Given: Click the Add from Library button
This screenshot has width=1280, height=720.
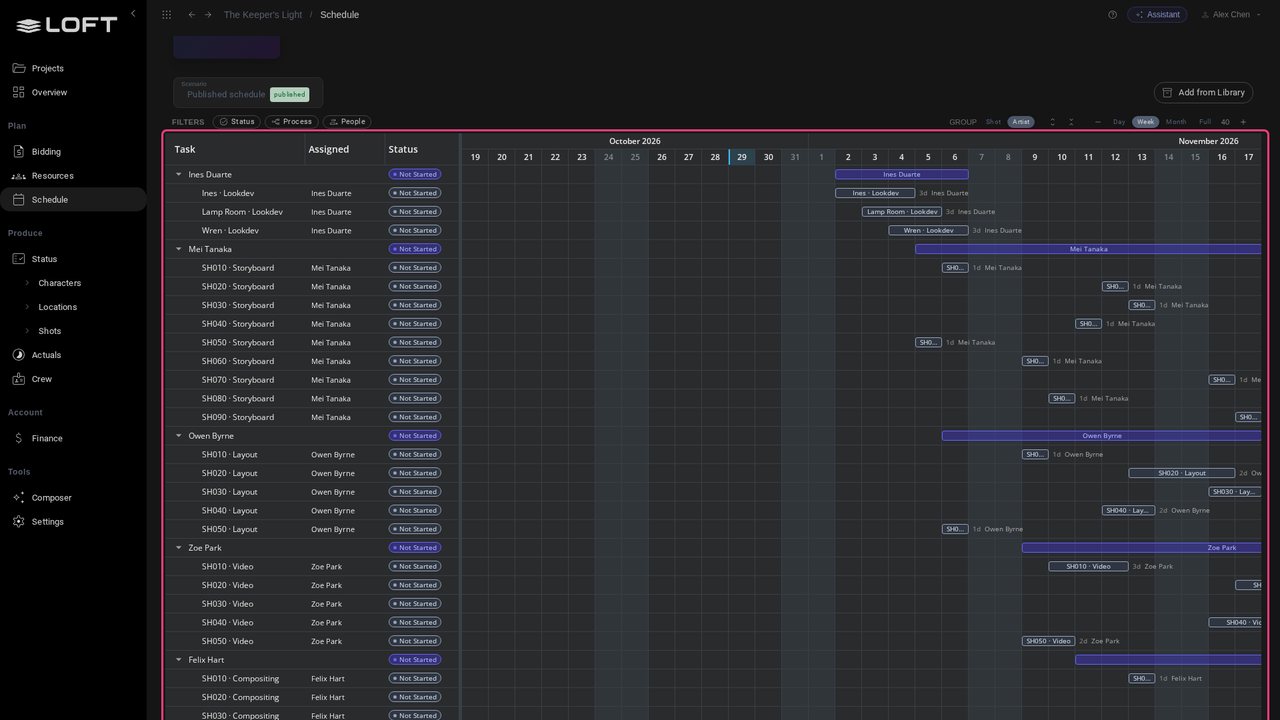Looking at the screenshot, I should 1203,92.
